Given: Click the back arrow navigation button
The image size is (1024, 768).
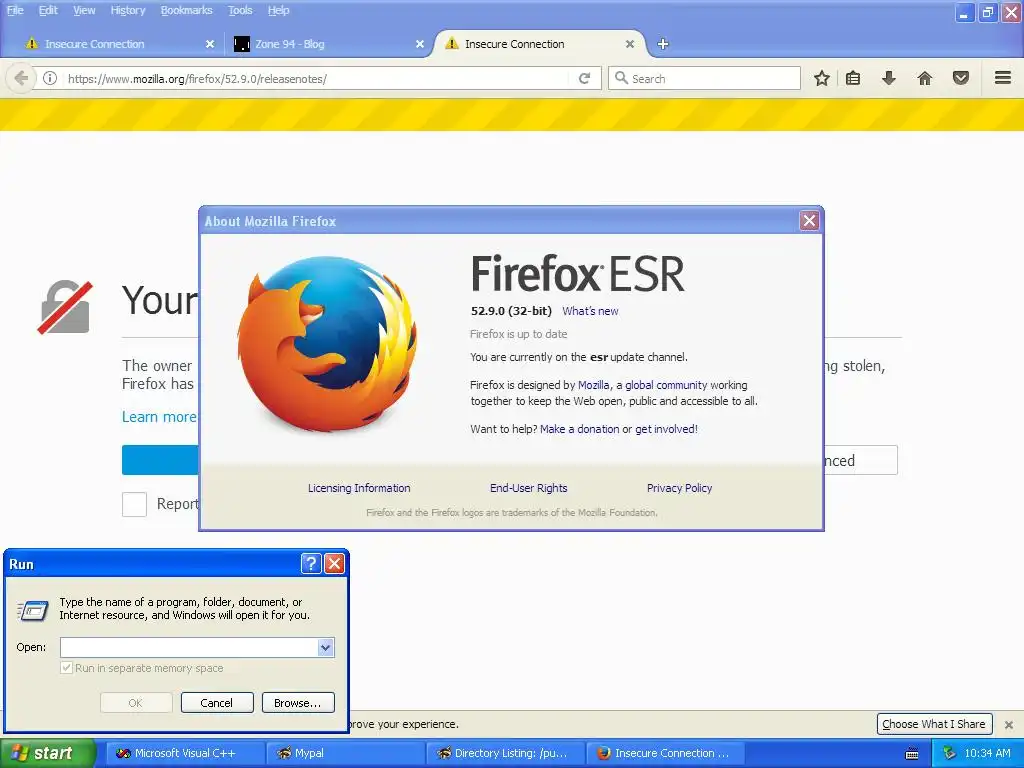Looking at the screenshot, I should coord(20,78).
